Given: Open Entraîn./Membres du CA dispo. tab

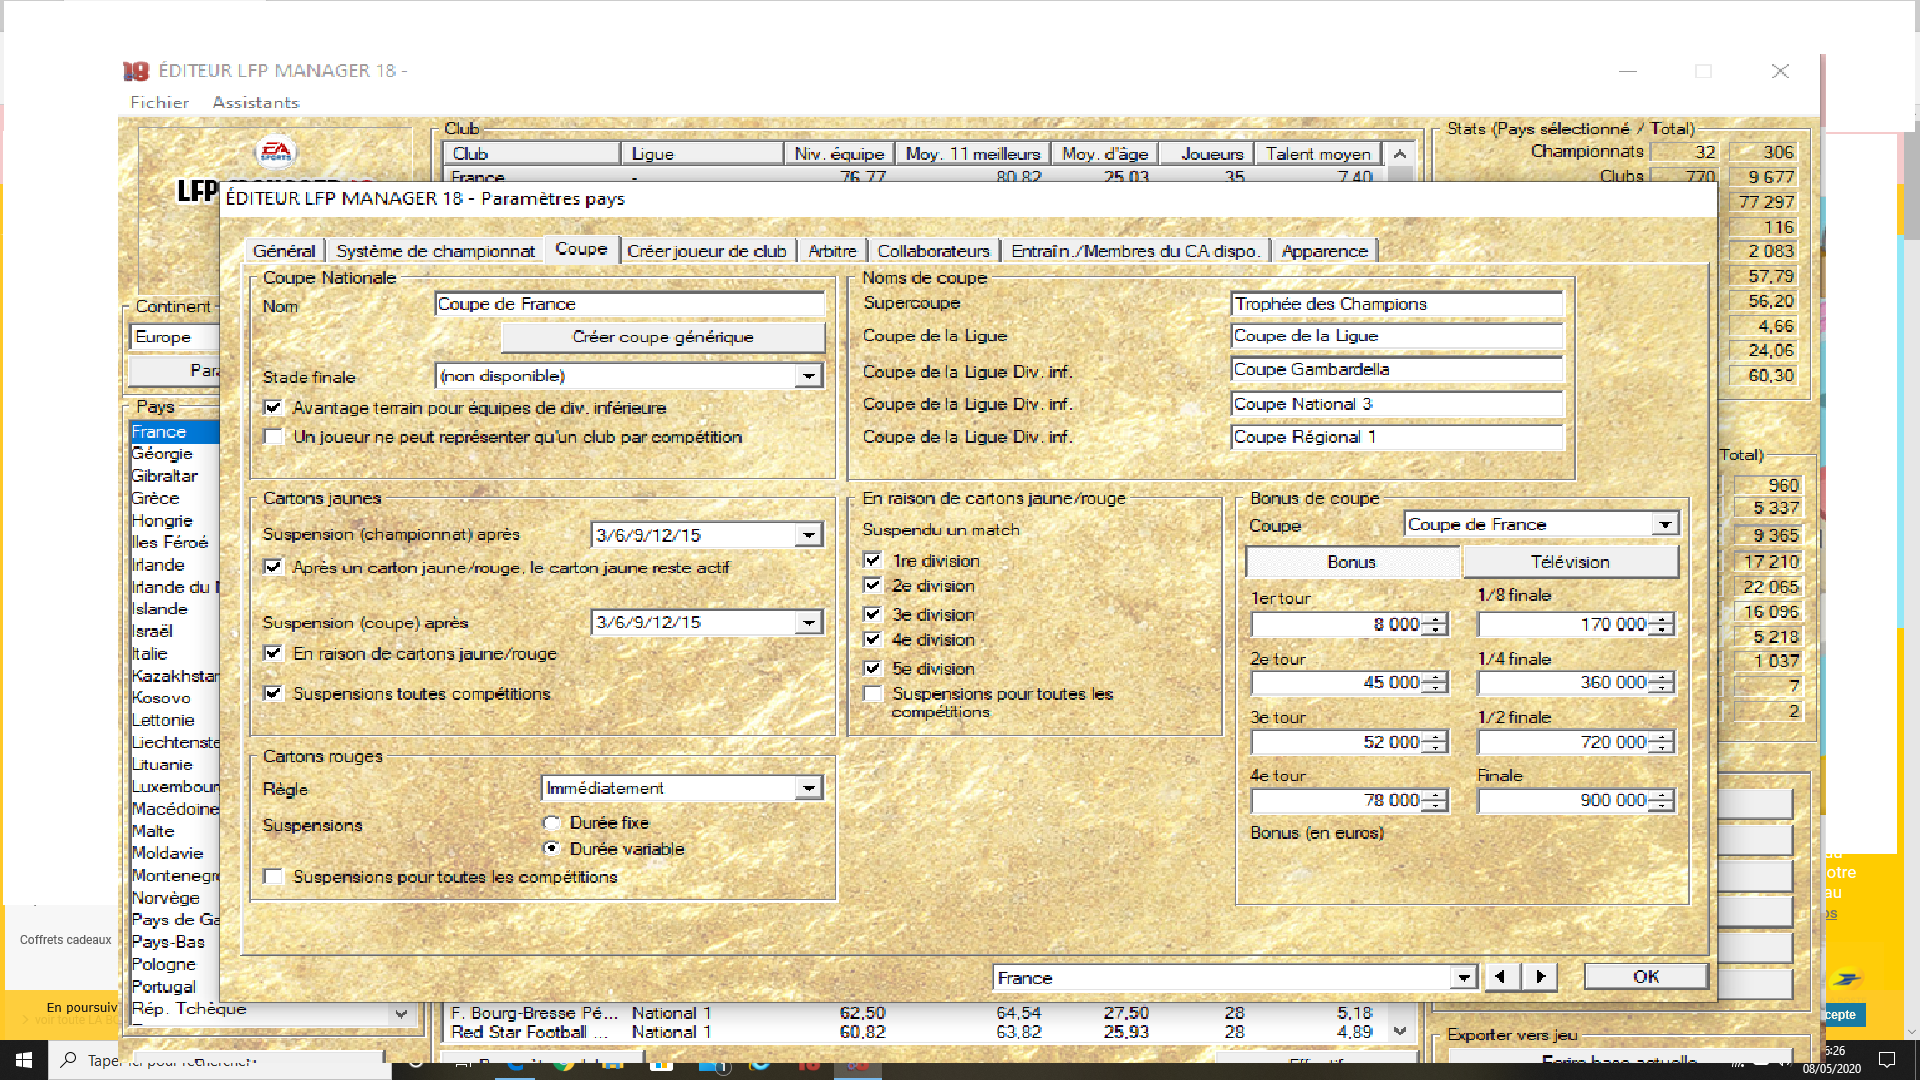Looking at the screenshot, I should [1135, 251].
